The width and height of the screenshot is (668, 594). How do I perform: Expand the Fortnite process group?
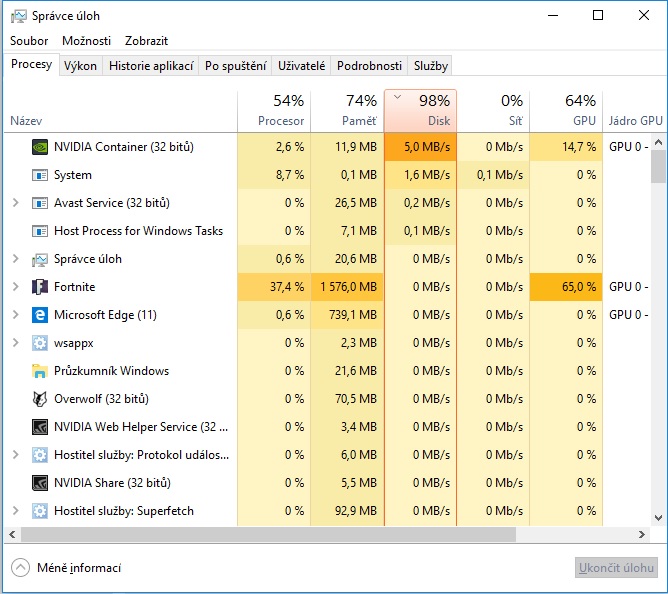(x=15, y=287)
